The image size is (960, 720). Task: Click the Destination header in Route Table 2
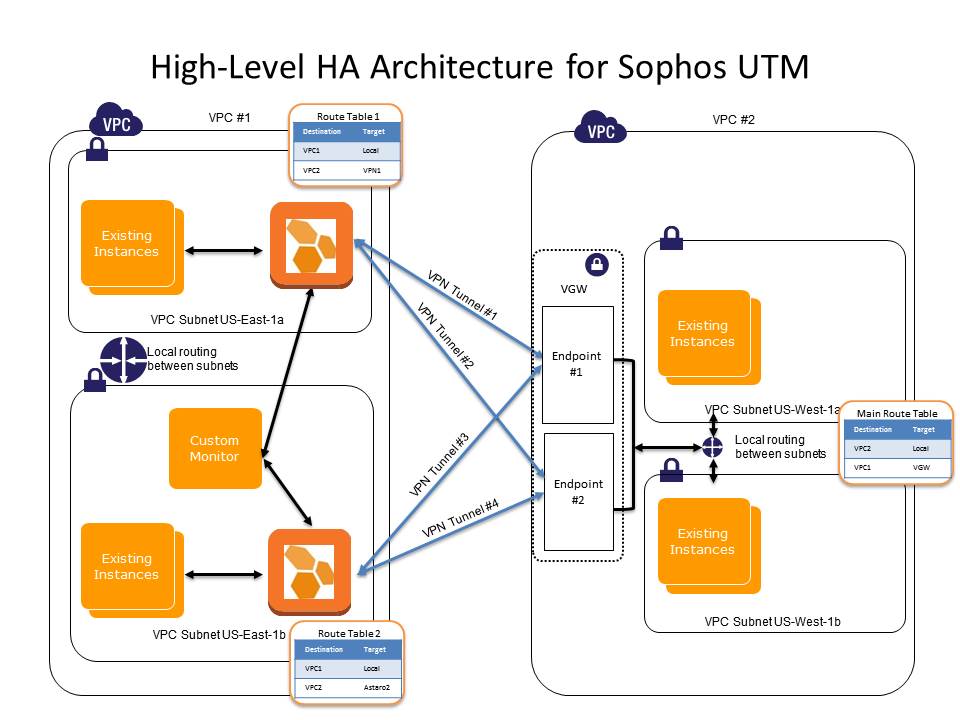[324, 650]
